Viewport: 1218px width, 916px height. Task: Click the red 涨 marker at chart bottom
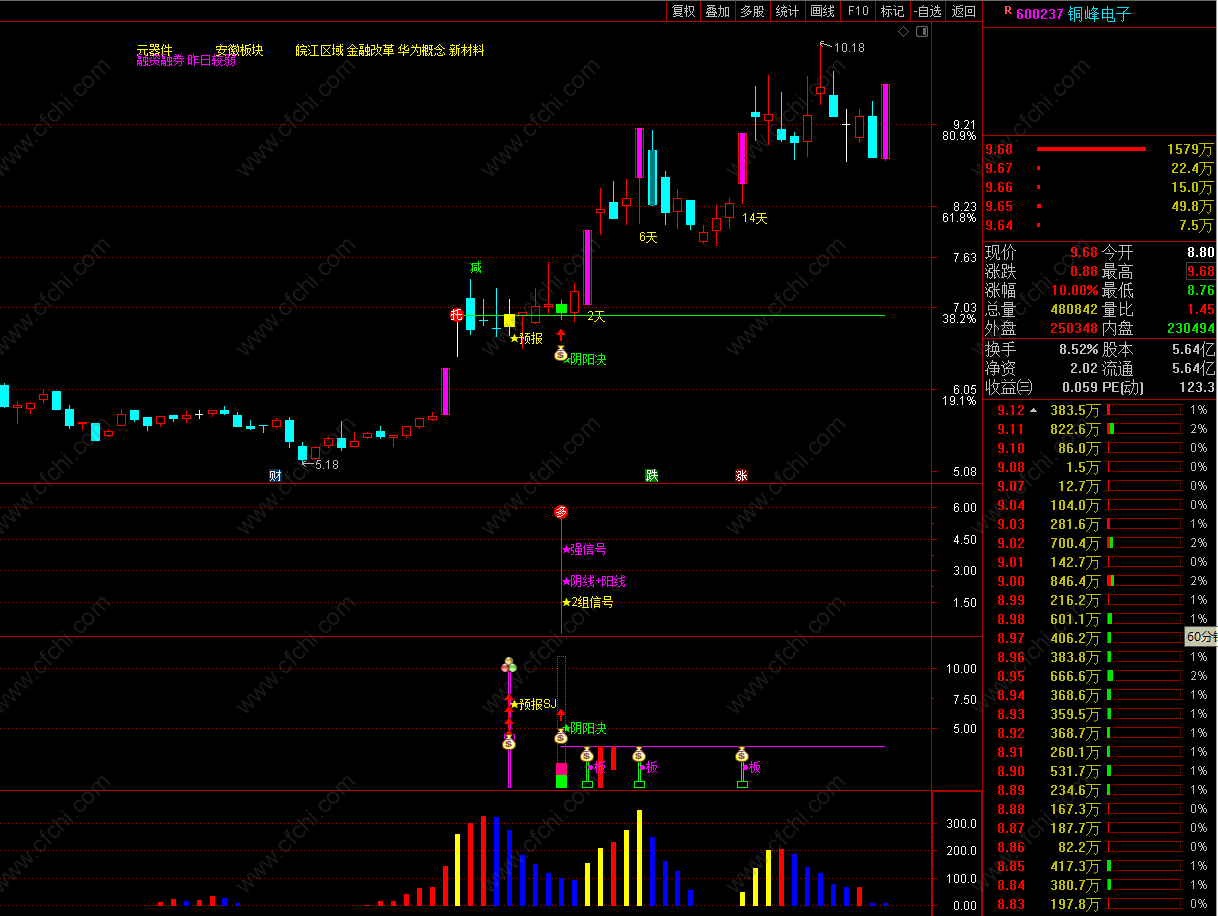741,475
